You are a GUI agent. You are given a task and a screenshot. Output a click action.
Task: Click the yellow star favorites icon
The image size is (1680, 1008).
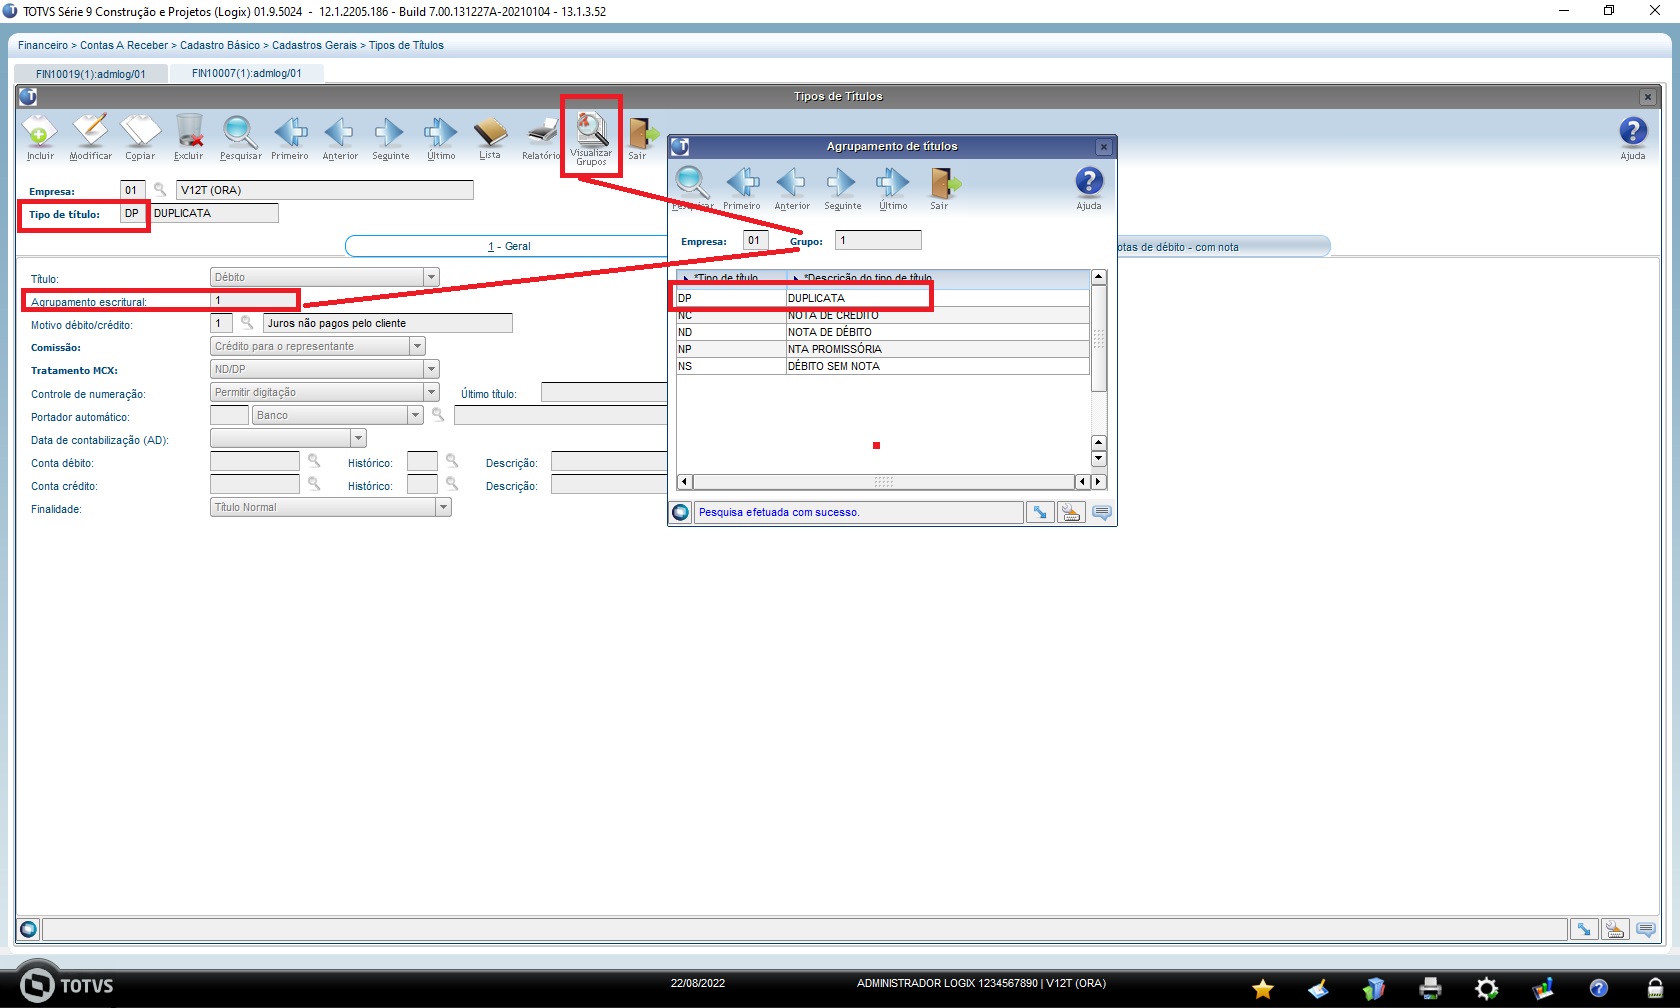[x=1263, y=989]
